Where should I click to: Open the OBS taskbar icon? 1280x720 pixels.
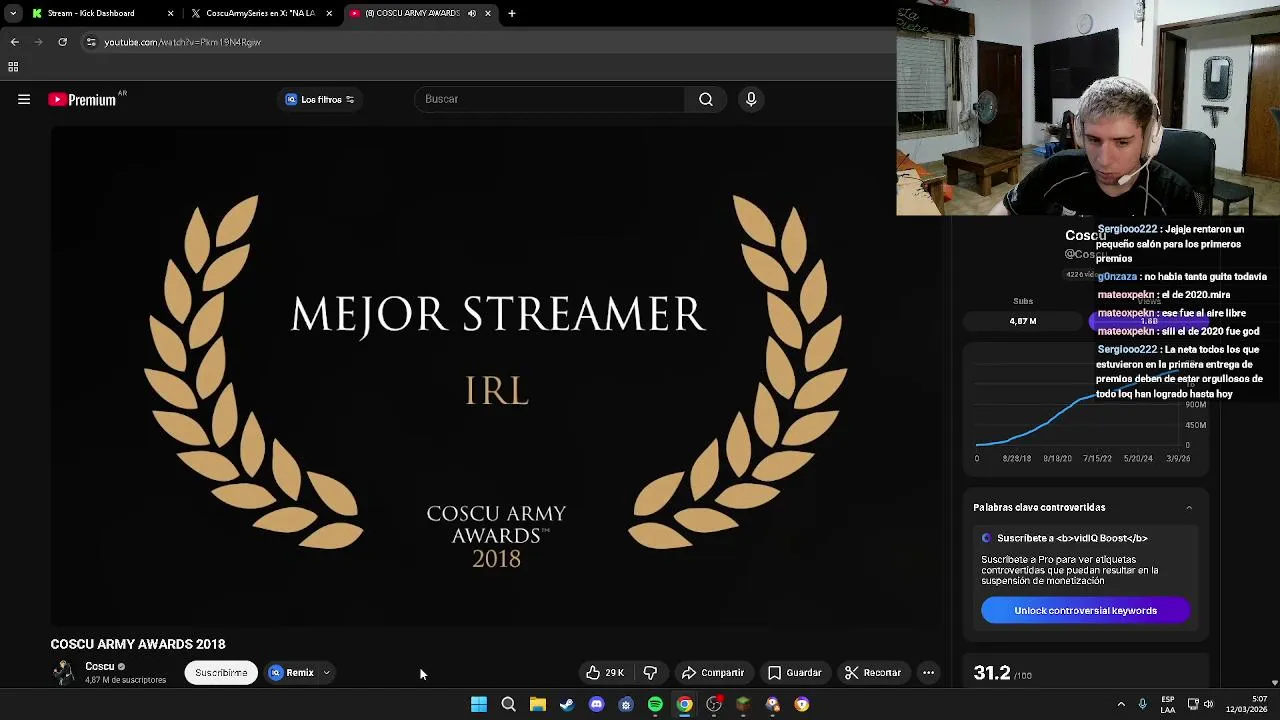pos(714,704)
